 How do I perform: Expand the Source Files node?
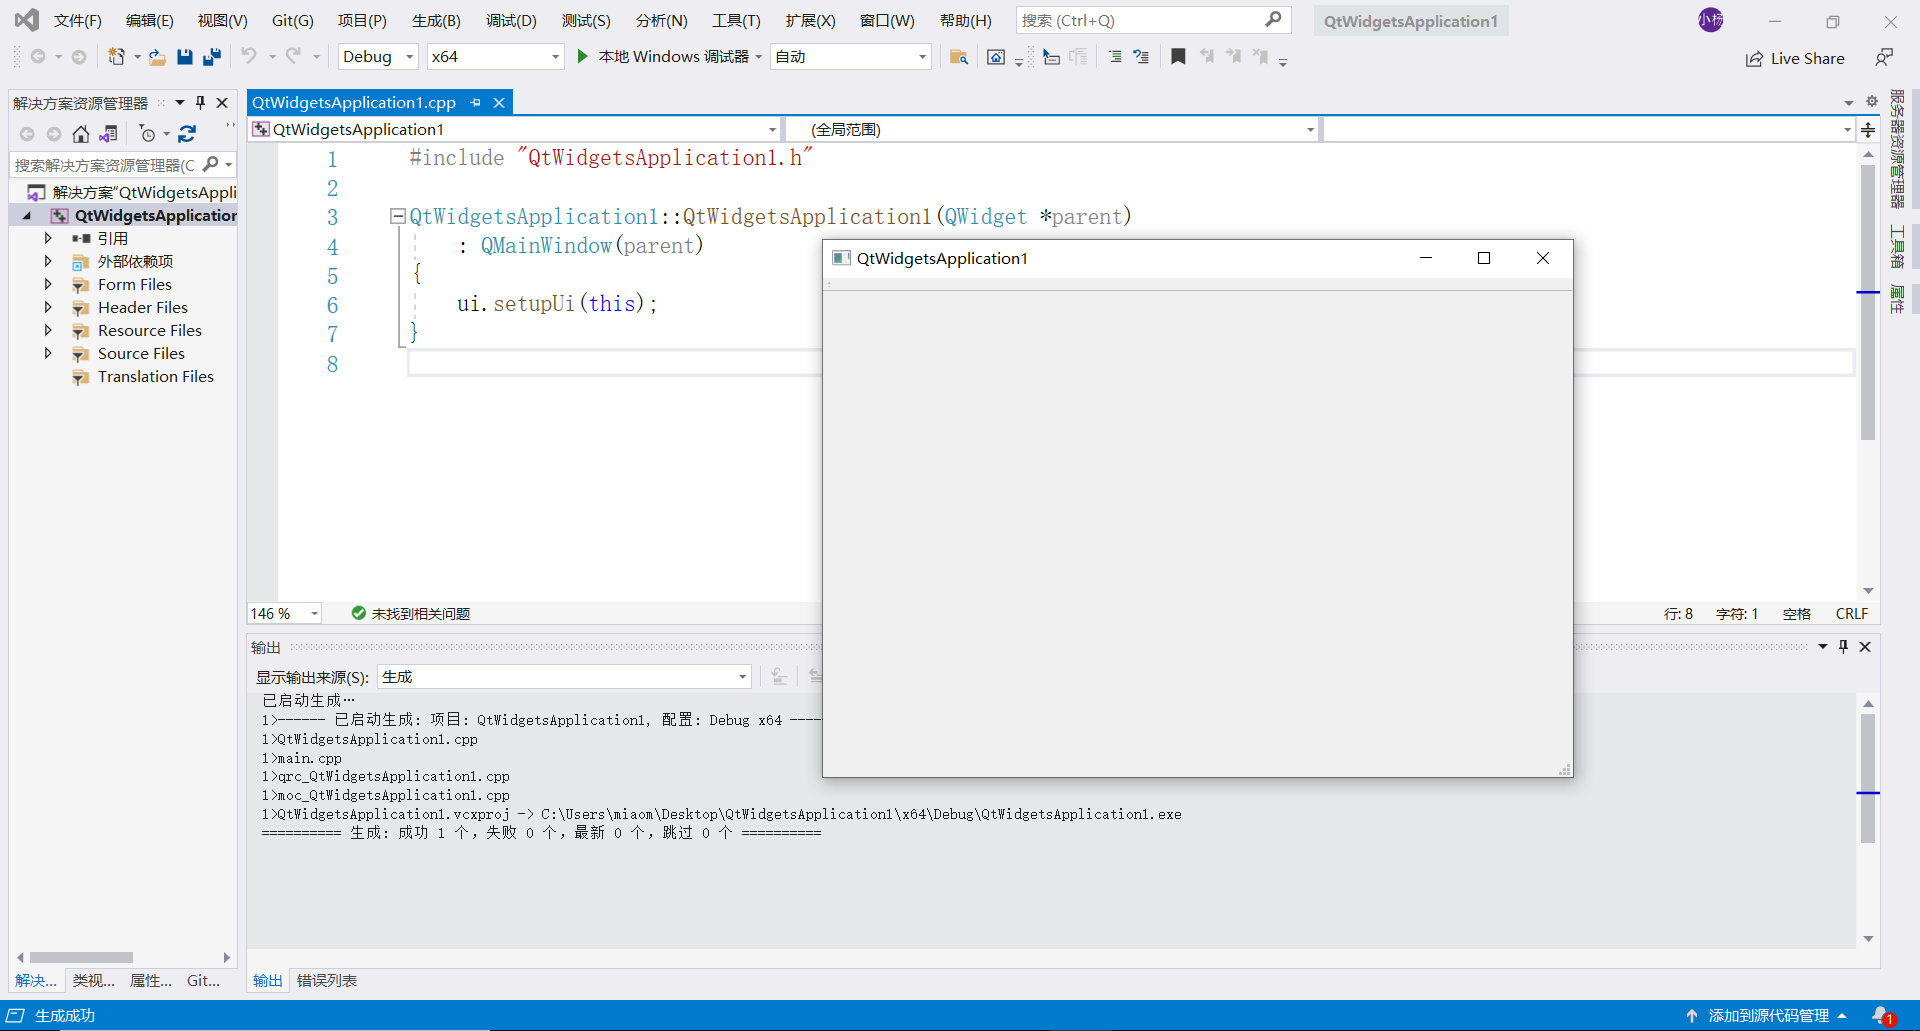pos(48,353)
